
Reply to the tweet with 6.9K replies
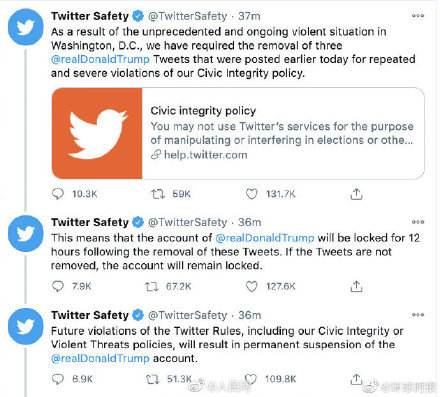point(58,379)
